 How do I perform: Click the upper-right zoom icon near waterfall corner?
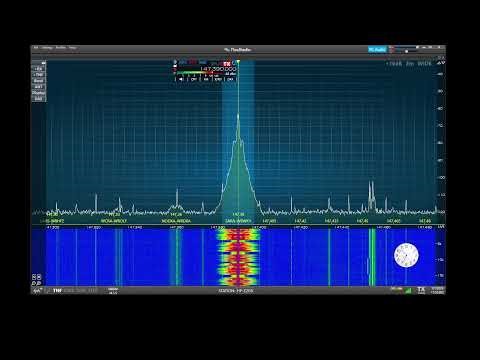(39, 277)
